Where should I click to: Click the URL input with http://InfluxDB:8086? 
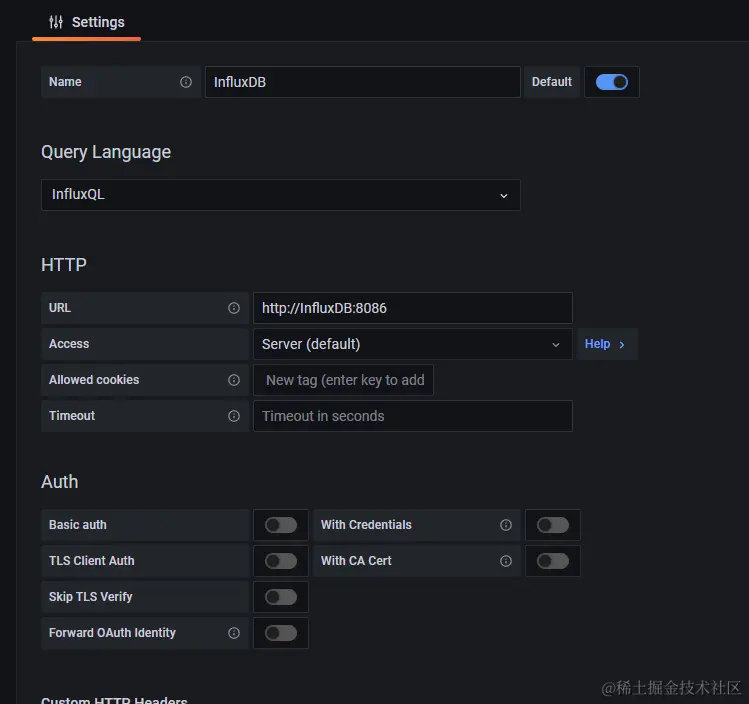[413, 308]
